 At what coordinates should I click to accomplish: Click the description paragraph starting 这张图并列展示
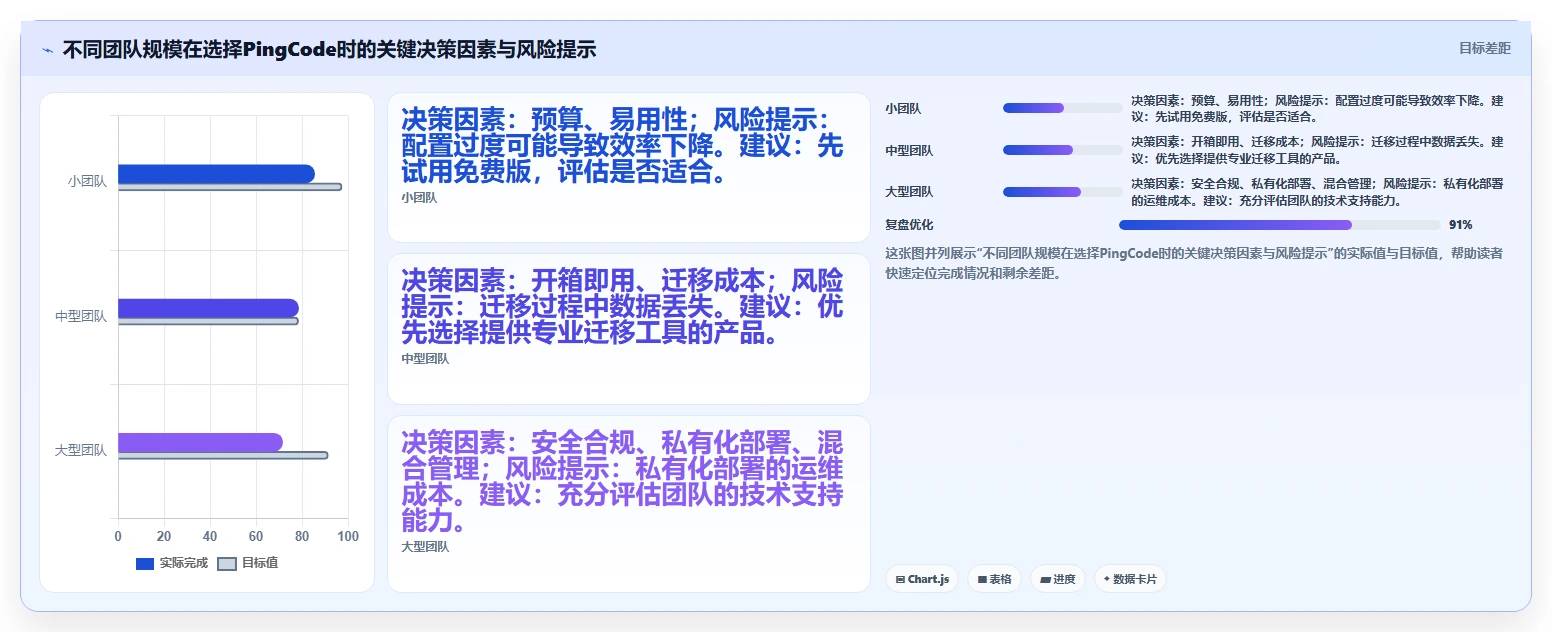(1193, 263)
